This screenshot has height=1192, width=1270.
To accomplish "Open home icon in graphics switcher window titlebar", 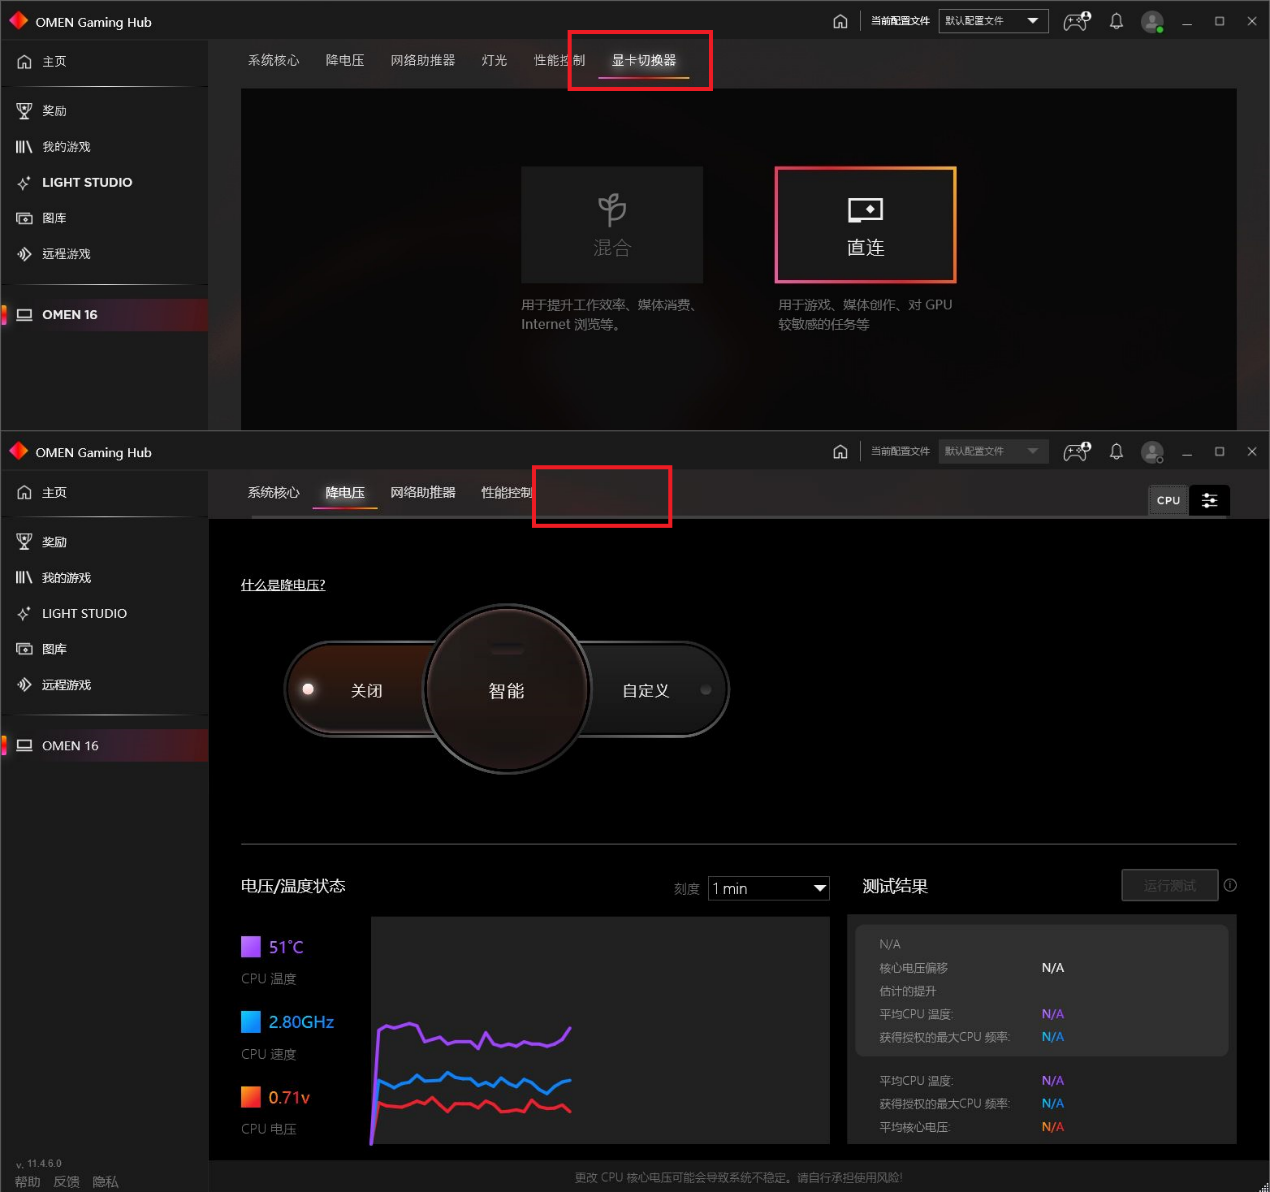I will [840, 21].
